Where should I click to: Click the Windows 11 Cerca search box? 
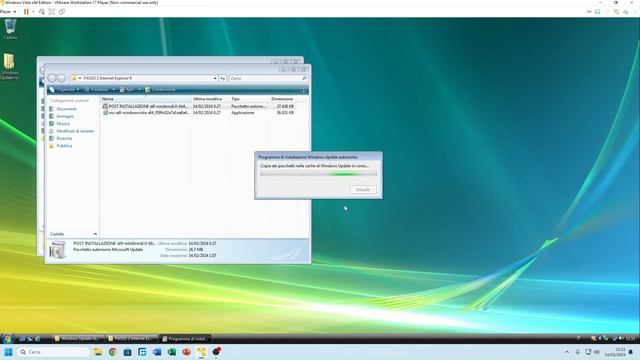(x=53, y=352)
